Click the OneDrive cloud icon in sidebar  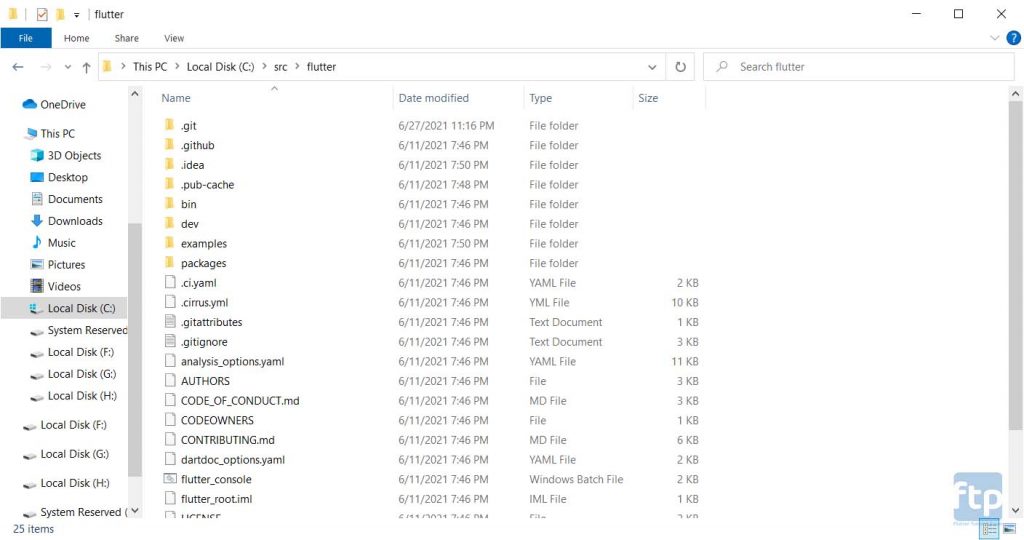29,104
